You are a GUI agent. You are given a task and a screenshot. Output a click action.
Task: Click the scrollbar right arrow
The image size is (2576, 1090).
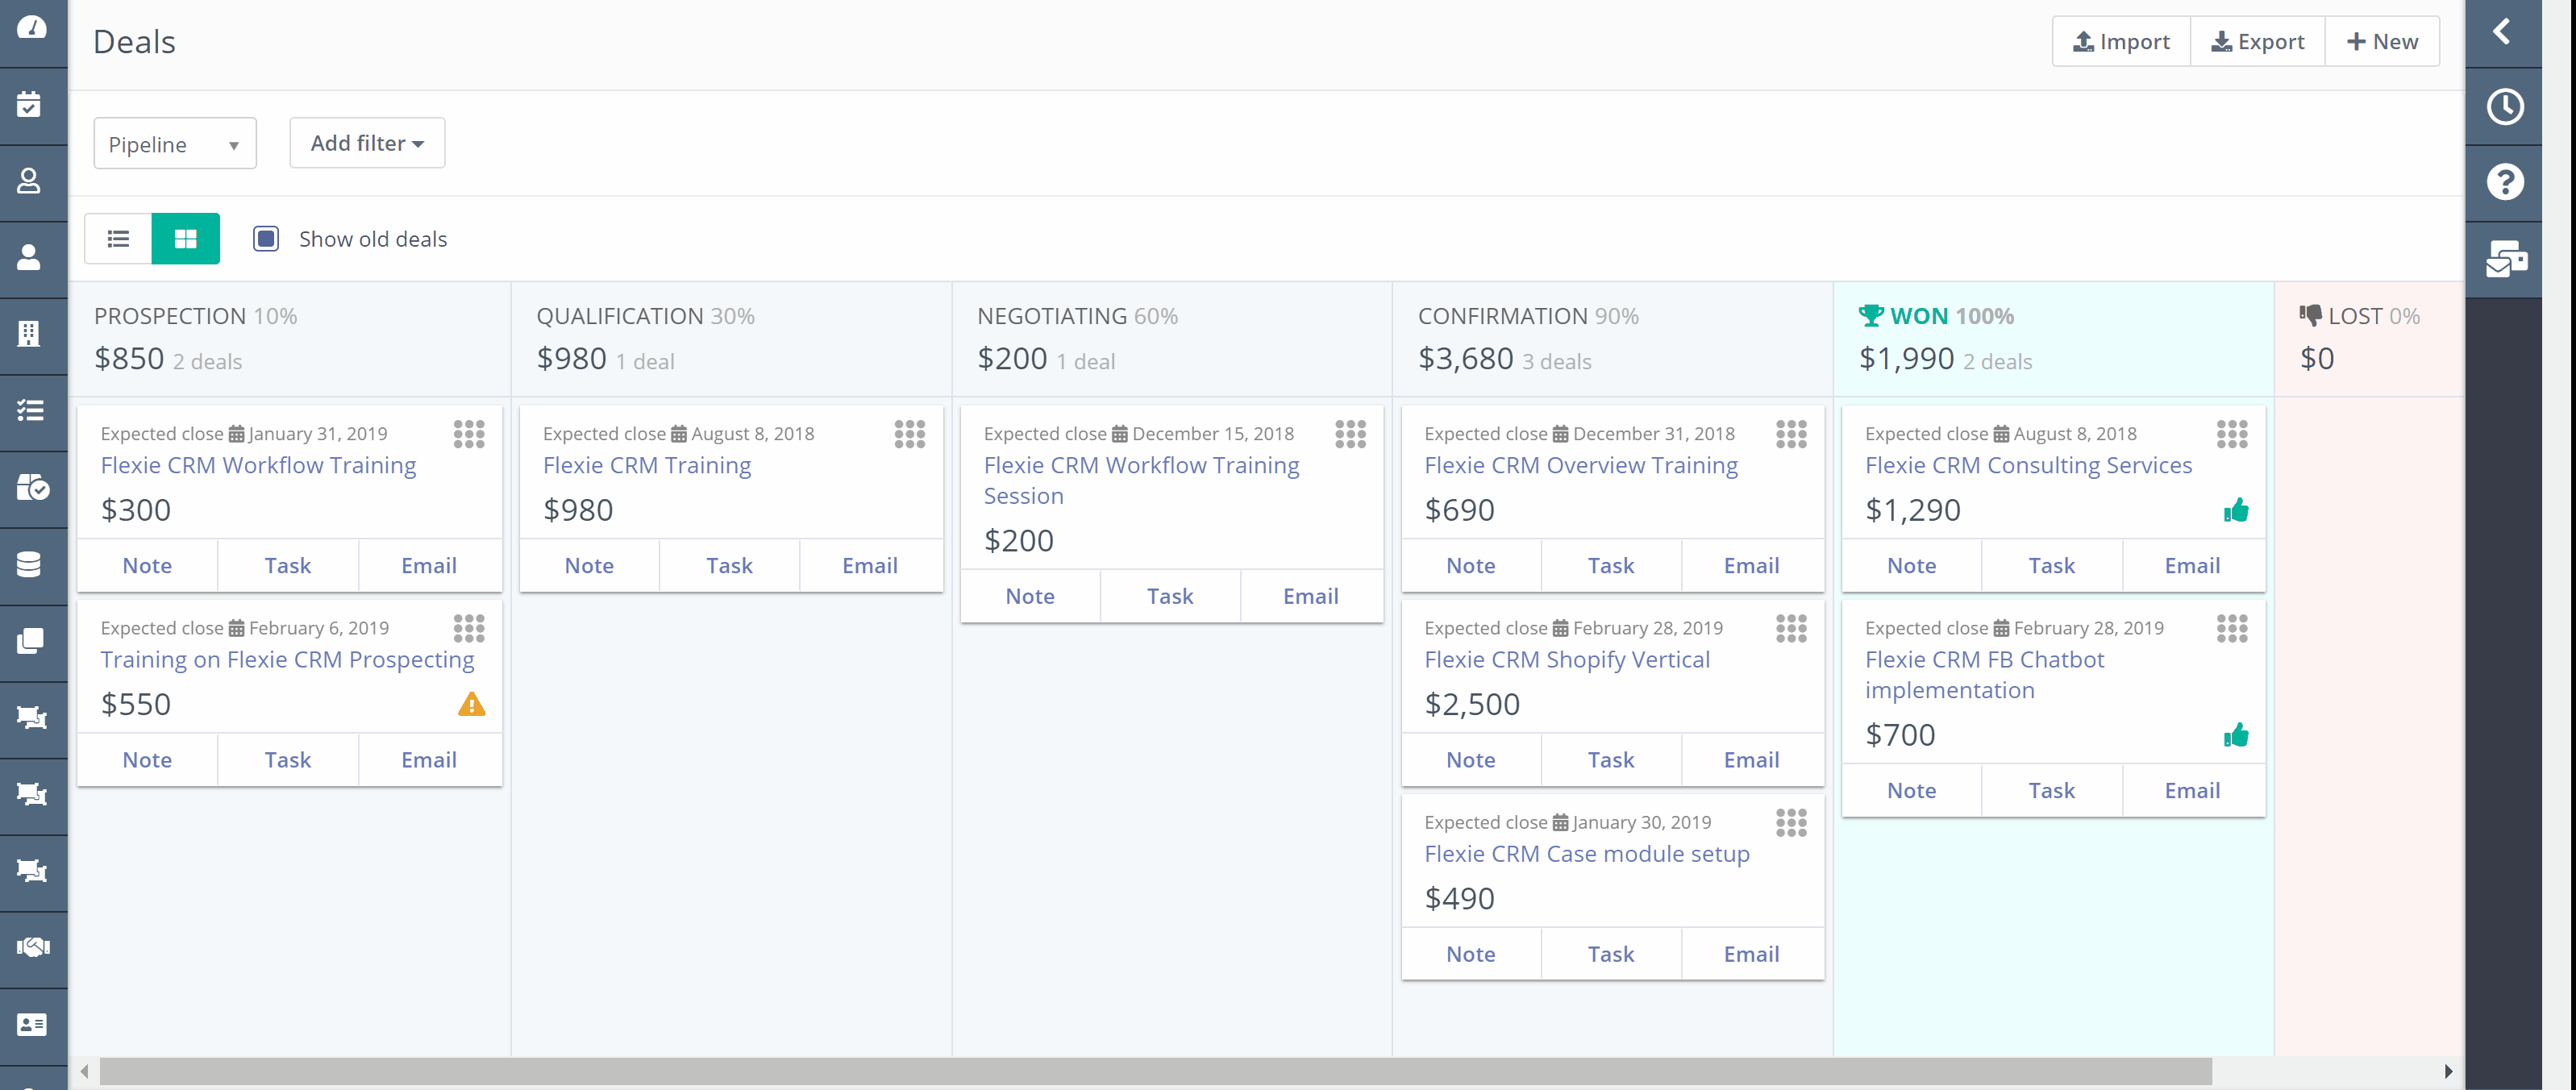[x=2448, y=1071]
